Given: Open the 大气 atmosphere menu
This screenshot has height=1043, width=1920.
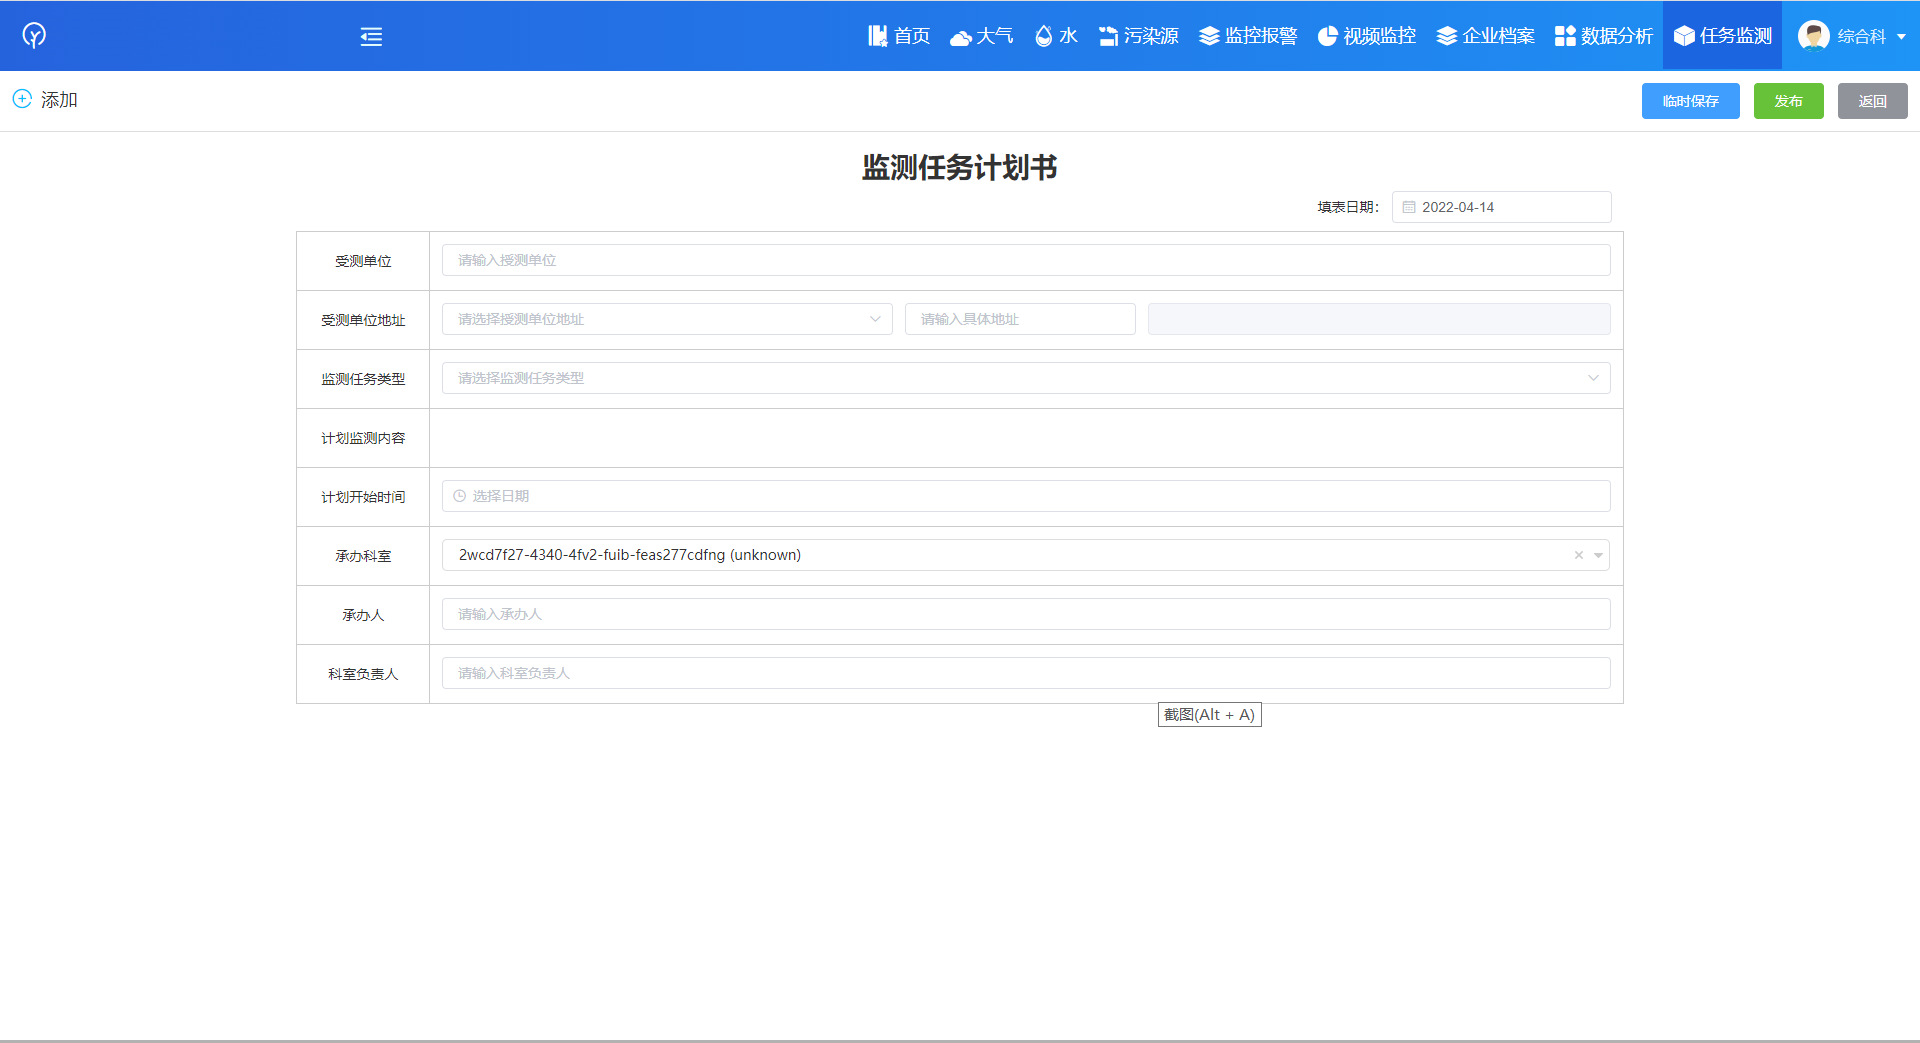Looking at the screenshot, I should 981,36.
